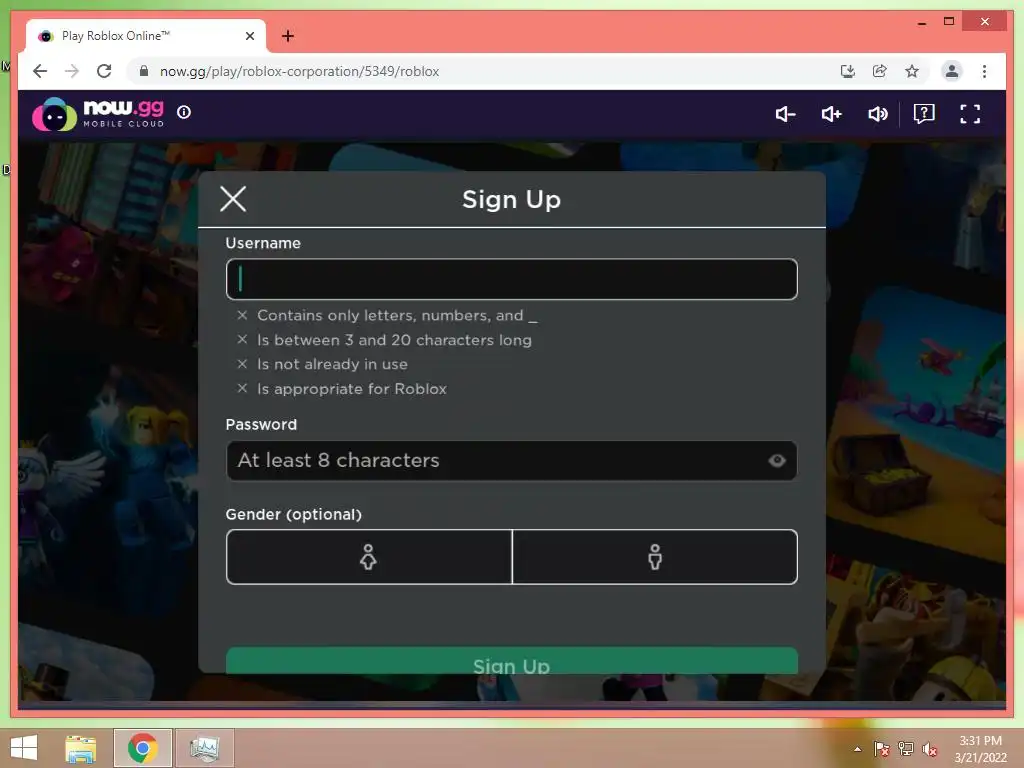Click the 'Username' label
The image size is (1024, 768).
point(263,243)
